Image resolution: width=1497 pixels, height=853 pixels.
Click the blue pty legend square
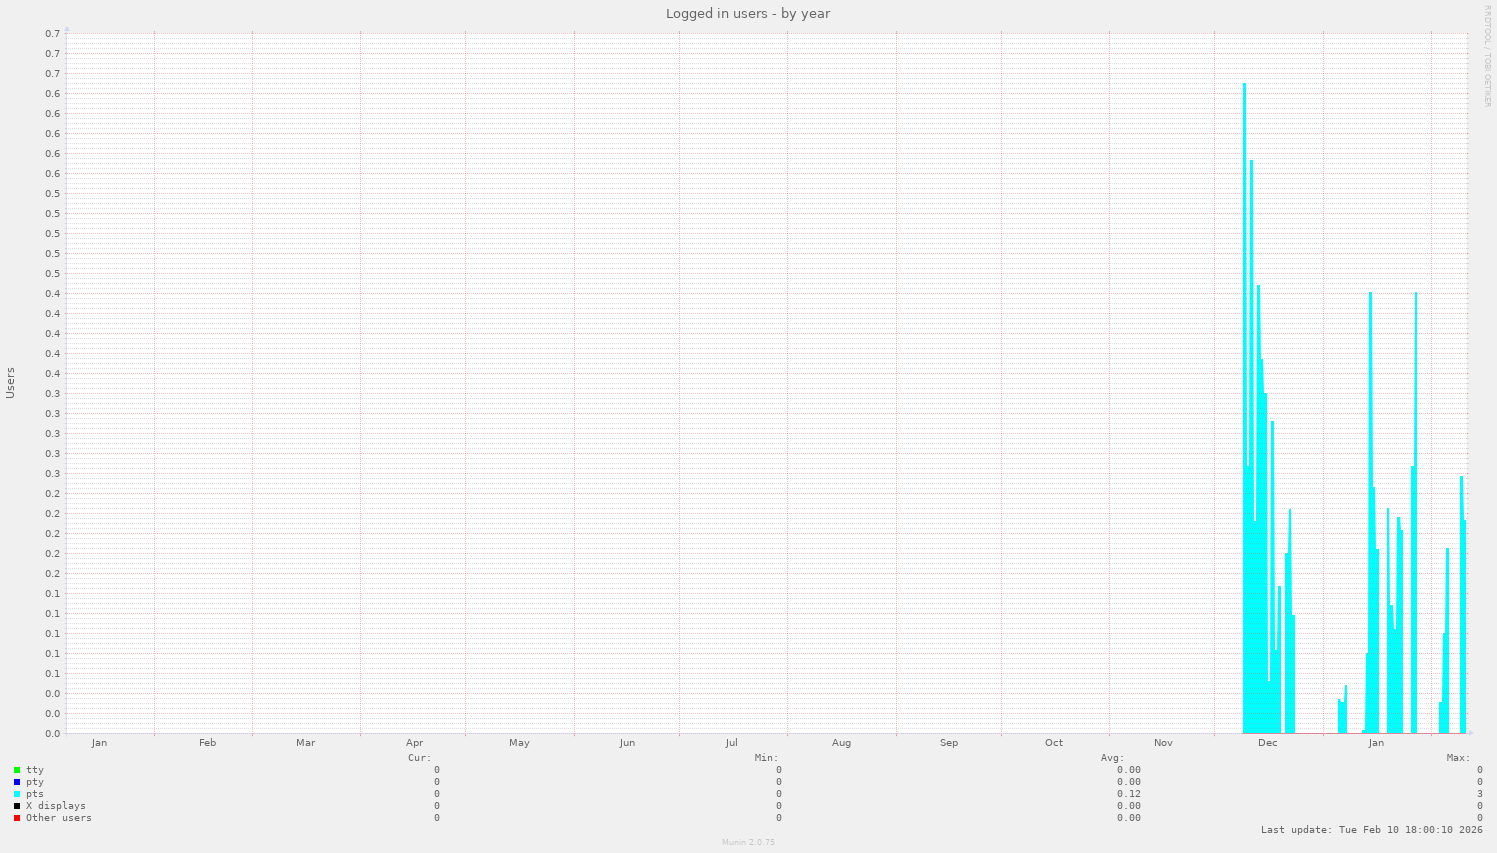click(x=17, y=782)
